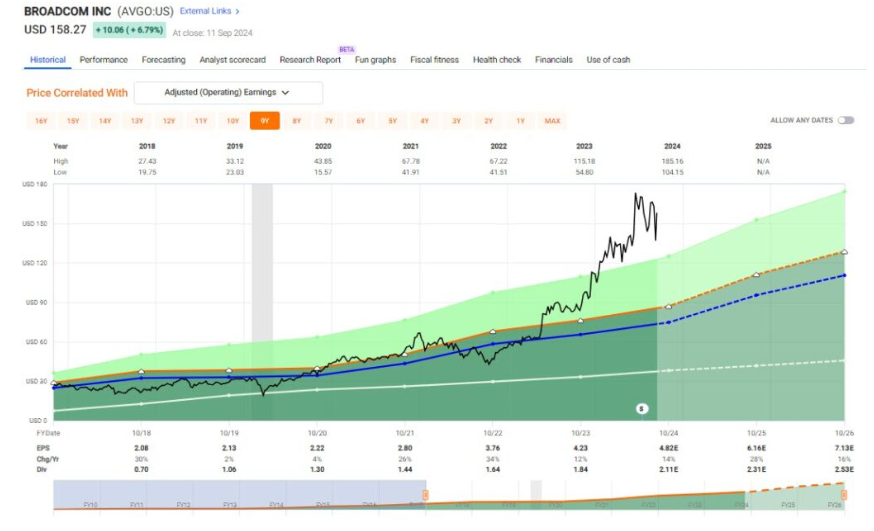The image size is (874, 531).
Task: Open the Performance tab
Action: (x=103, y=60)
